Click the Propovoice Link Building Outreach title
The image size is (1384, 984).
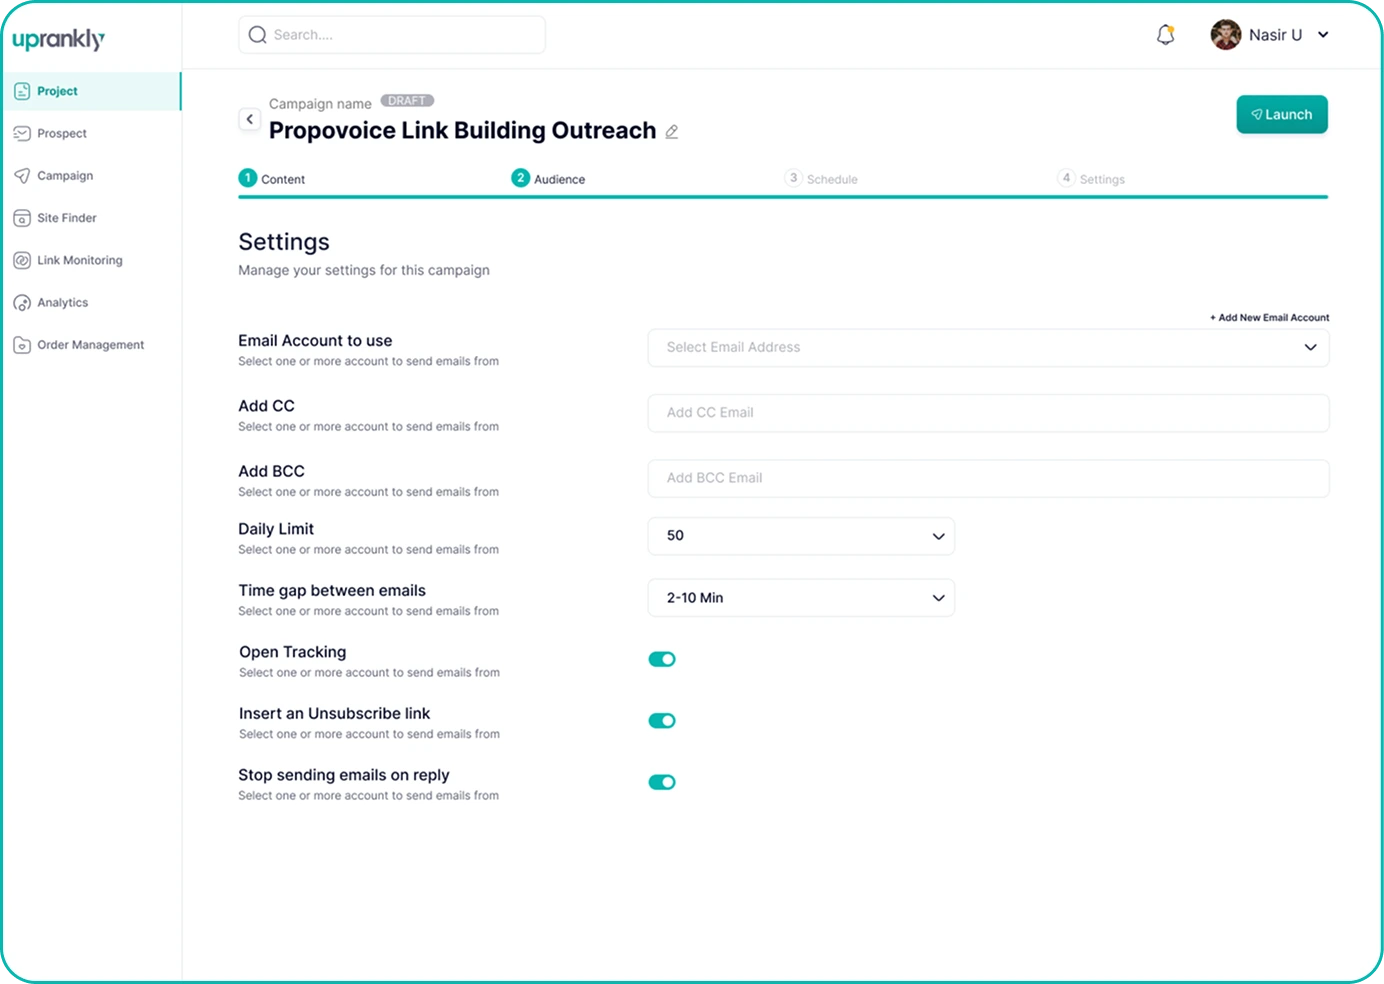pos(462,131)
